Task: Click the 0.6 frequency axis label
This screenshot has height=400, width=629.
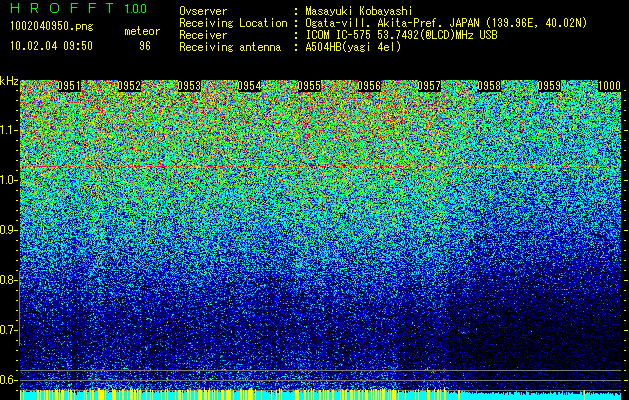Action: click(9, 380)
